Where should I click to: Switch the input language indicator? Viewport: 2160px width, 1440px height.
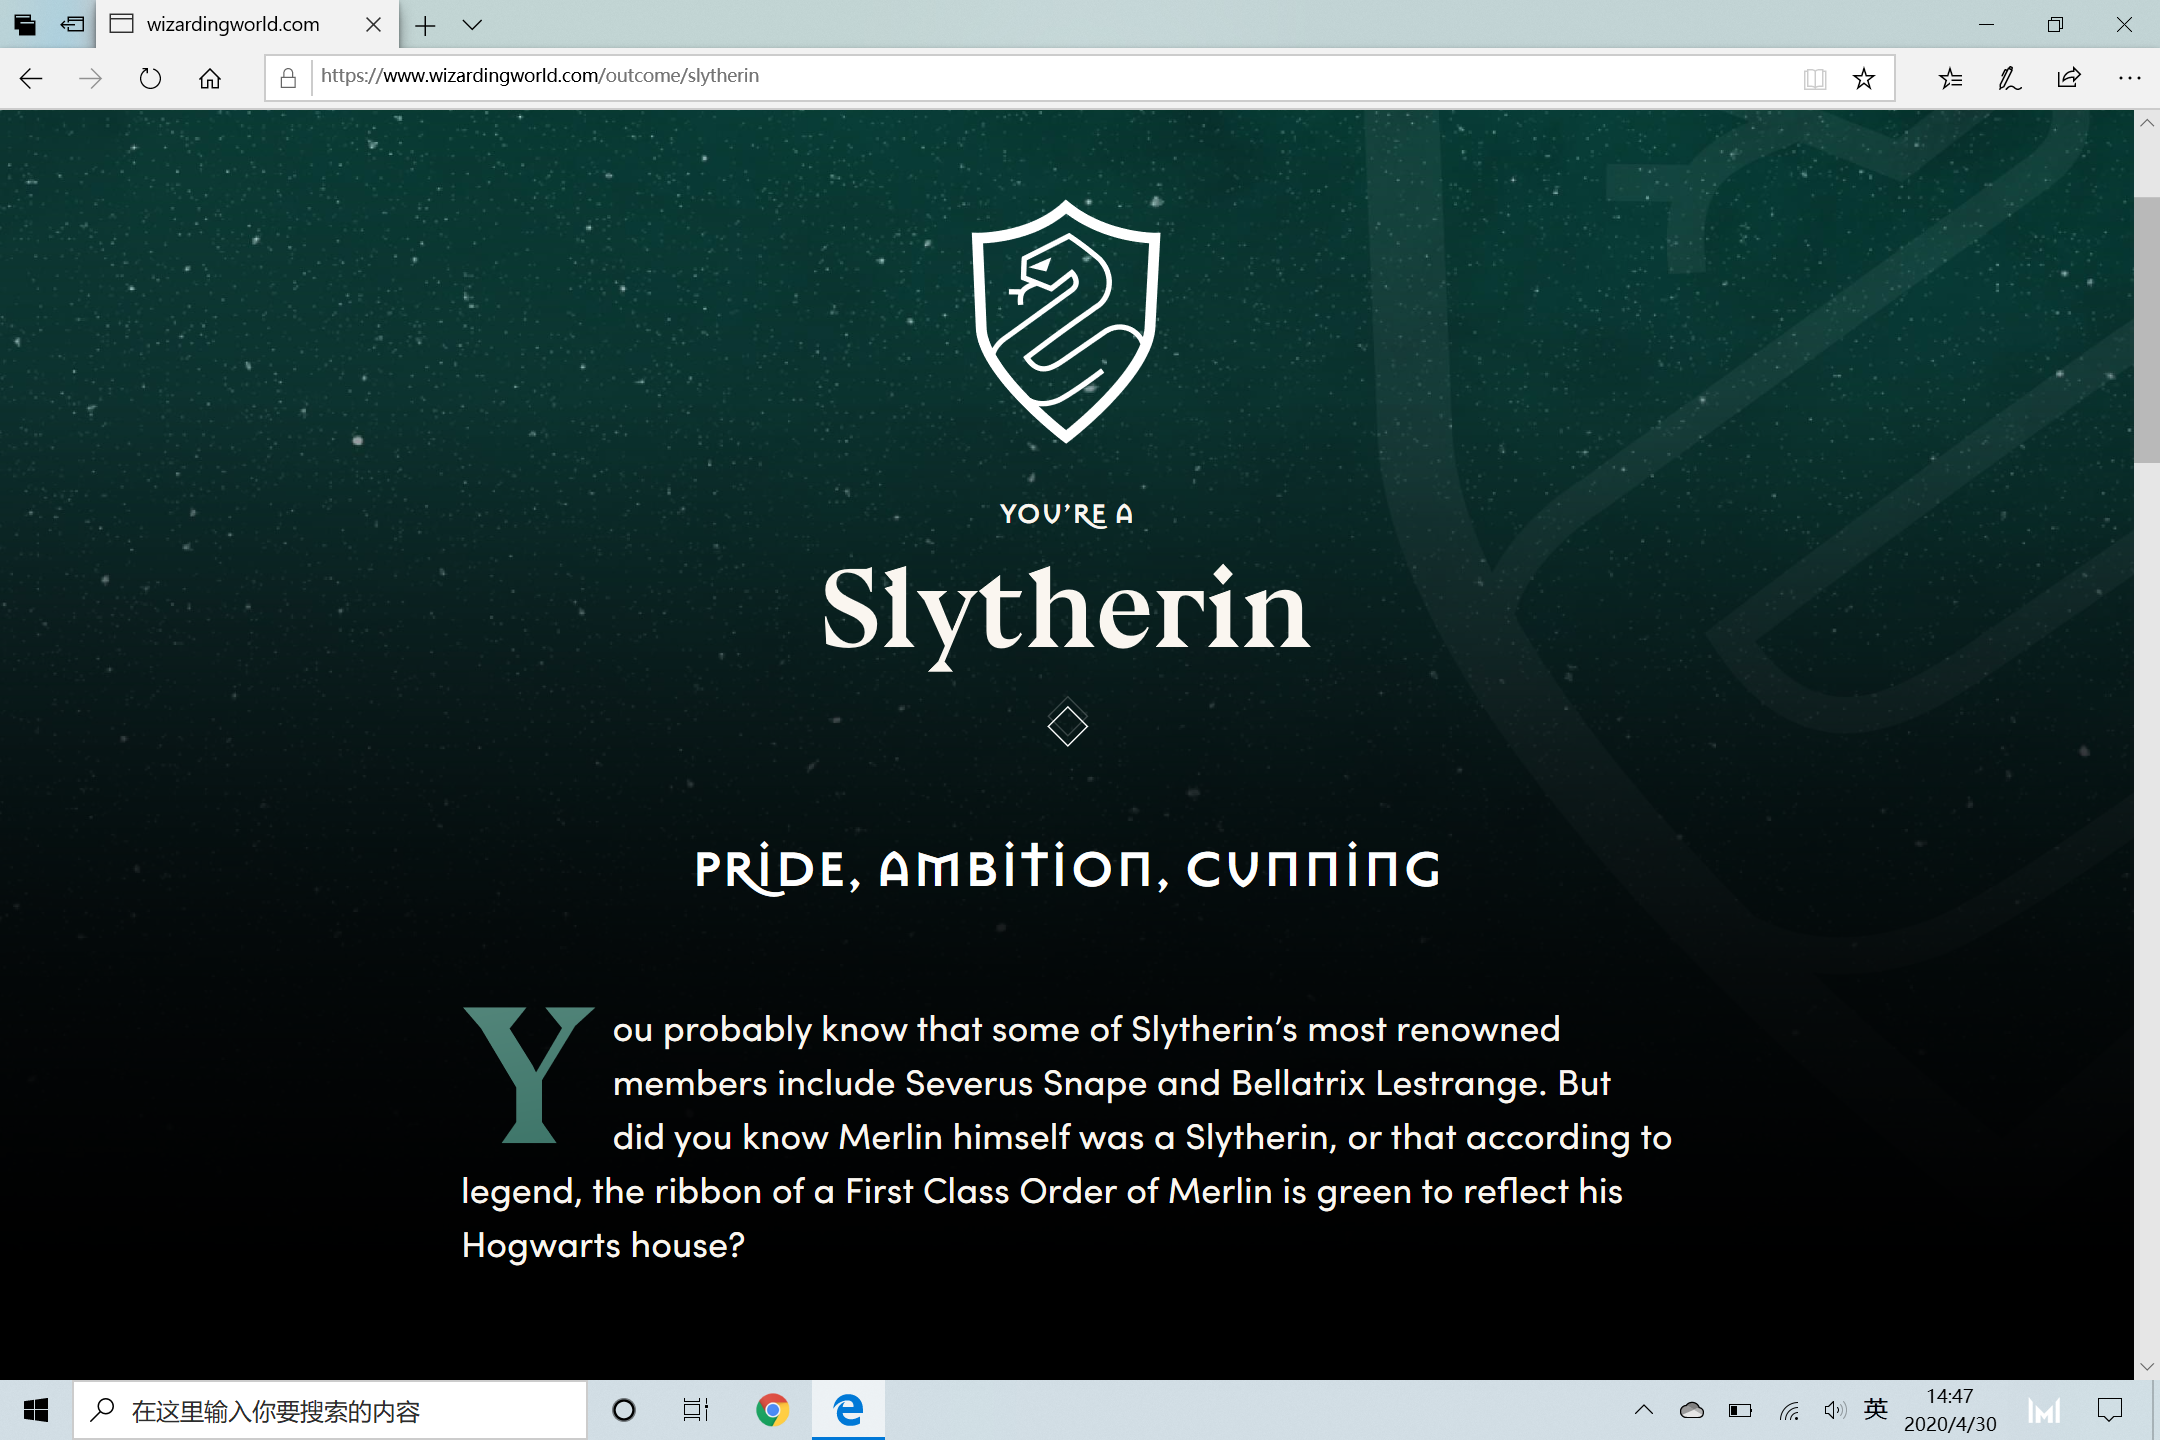[1876, 1410]
